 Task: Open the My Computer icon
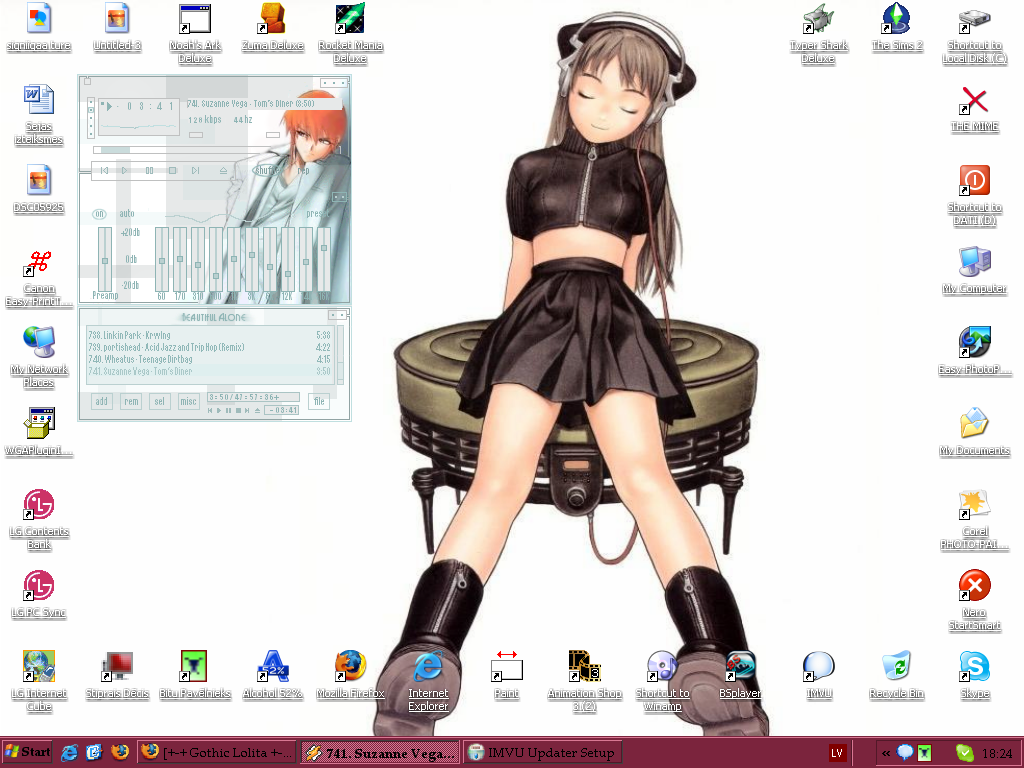coord(974,270)
